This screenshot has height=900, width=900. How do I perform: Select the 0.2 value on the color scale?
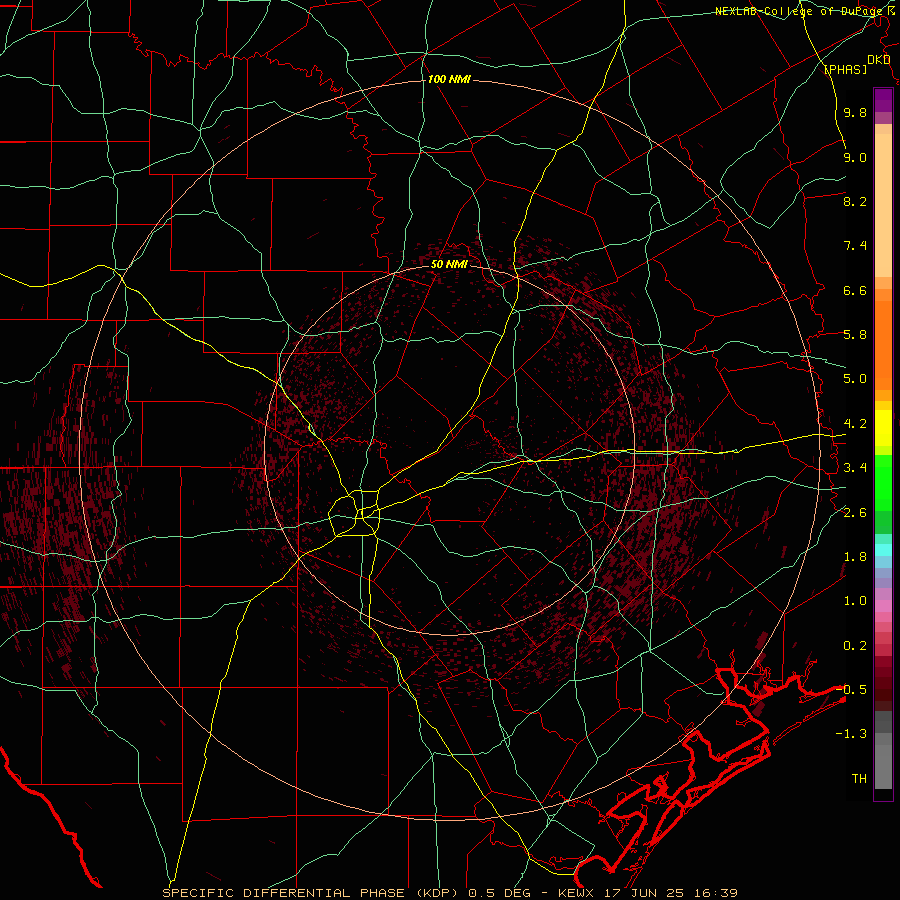point(855,646)
